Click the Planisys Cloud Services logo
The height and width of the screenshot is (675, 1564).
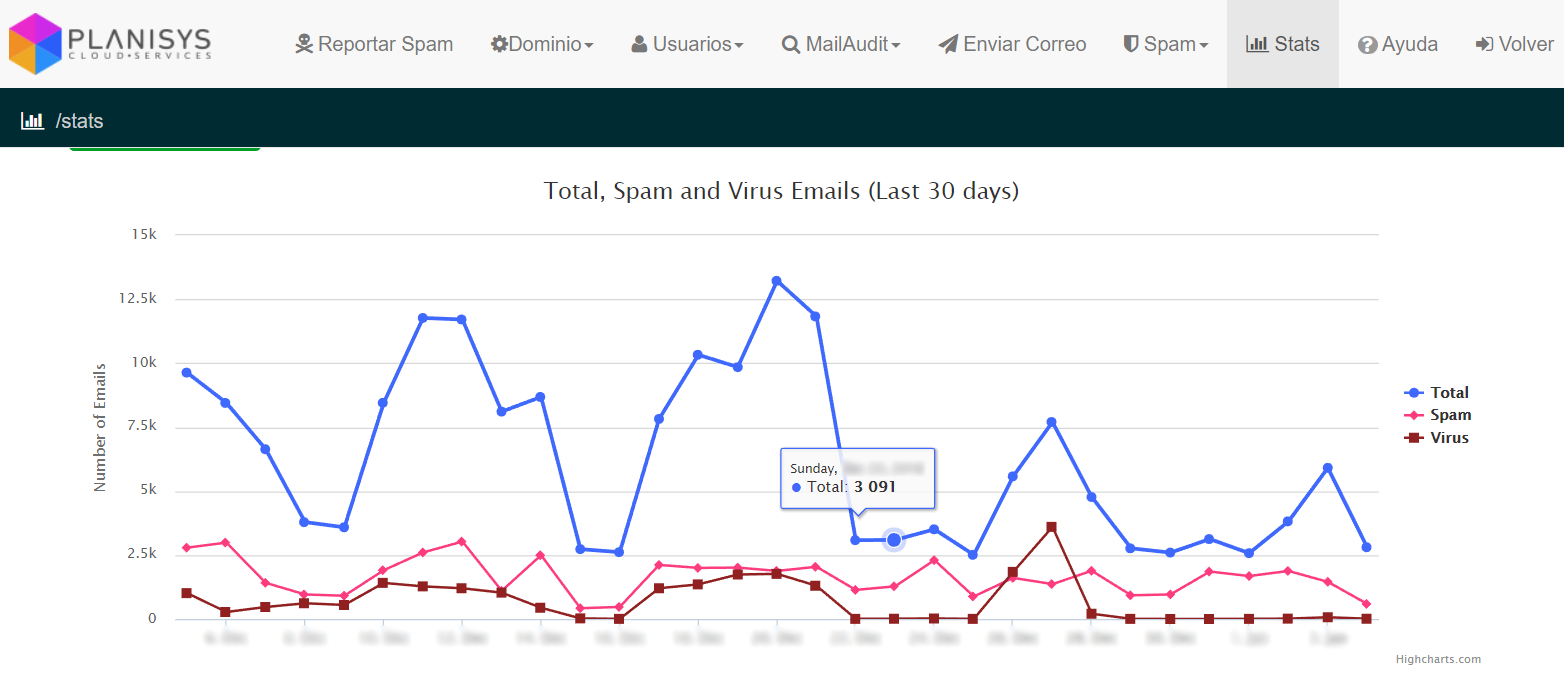pyautogui.click(x=110, y=44)
